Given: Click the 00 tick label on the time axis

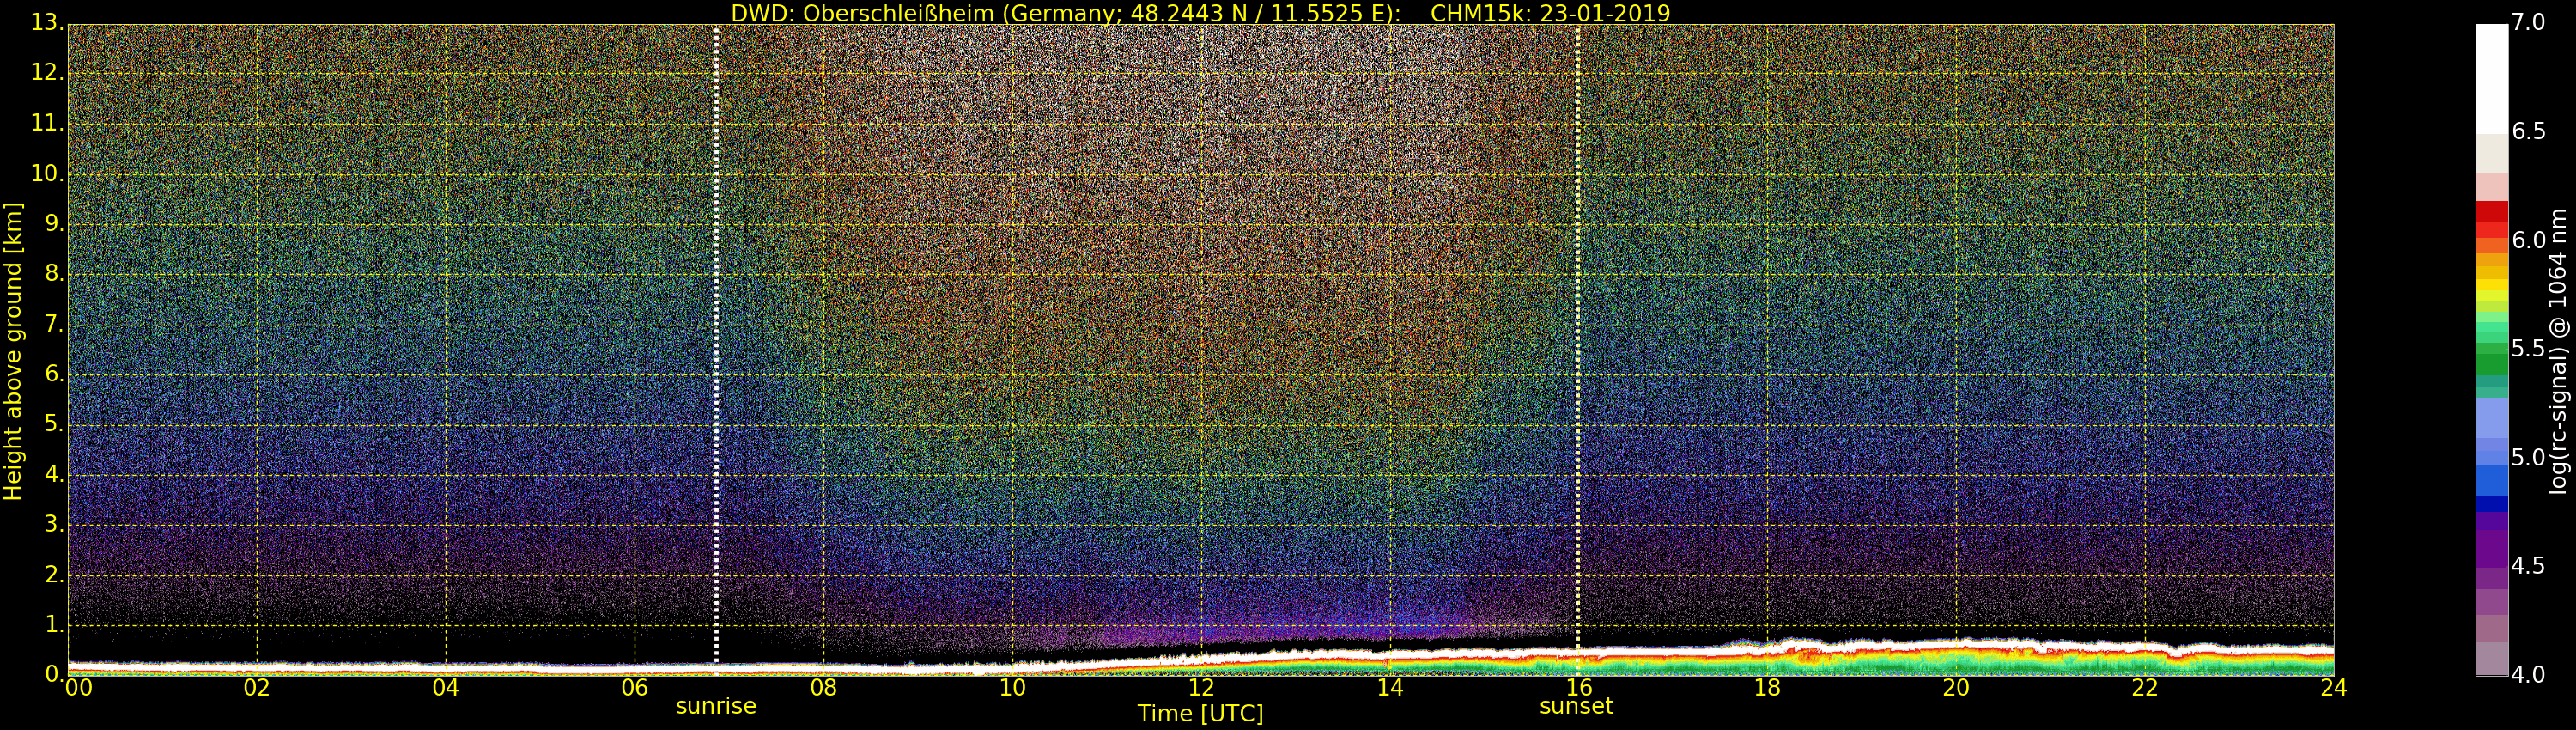Looking at the screenshot, I should [78, 688].
